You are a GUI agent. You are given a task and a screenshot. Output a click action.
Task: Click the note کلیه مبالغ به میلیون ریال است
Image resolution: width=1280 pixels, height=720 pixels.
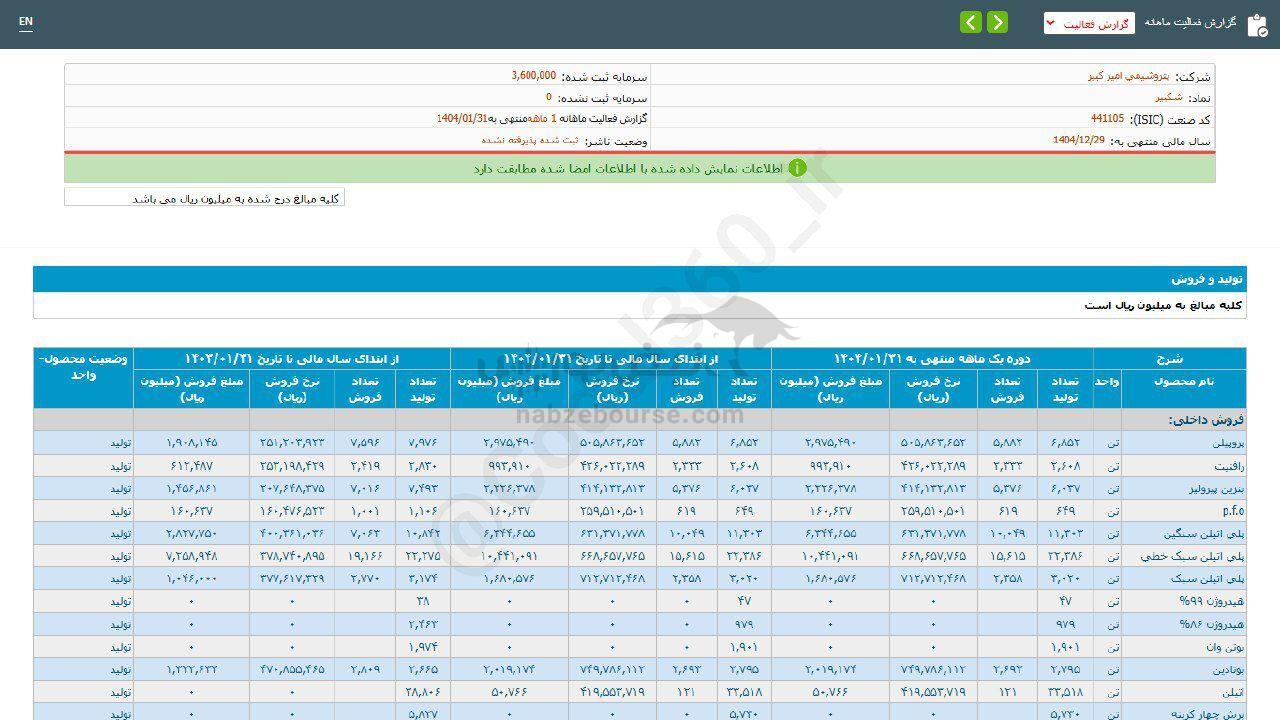(x=1163, y=305)
